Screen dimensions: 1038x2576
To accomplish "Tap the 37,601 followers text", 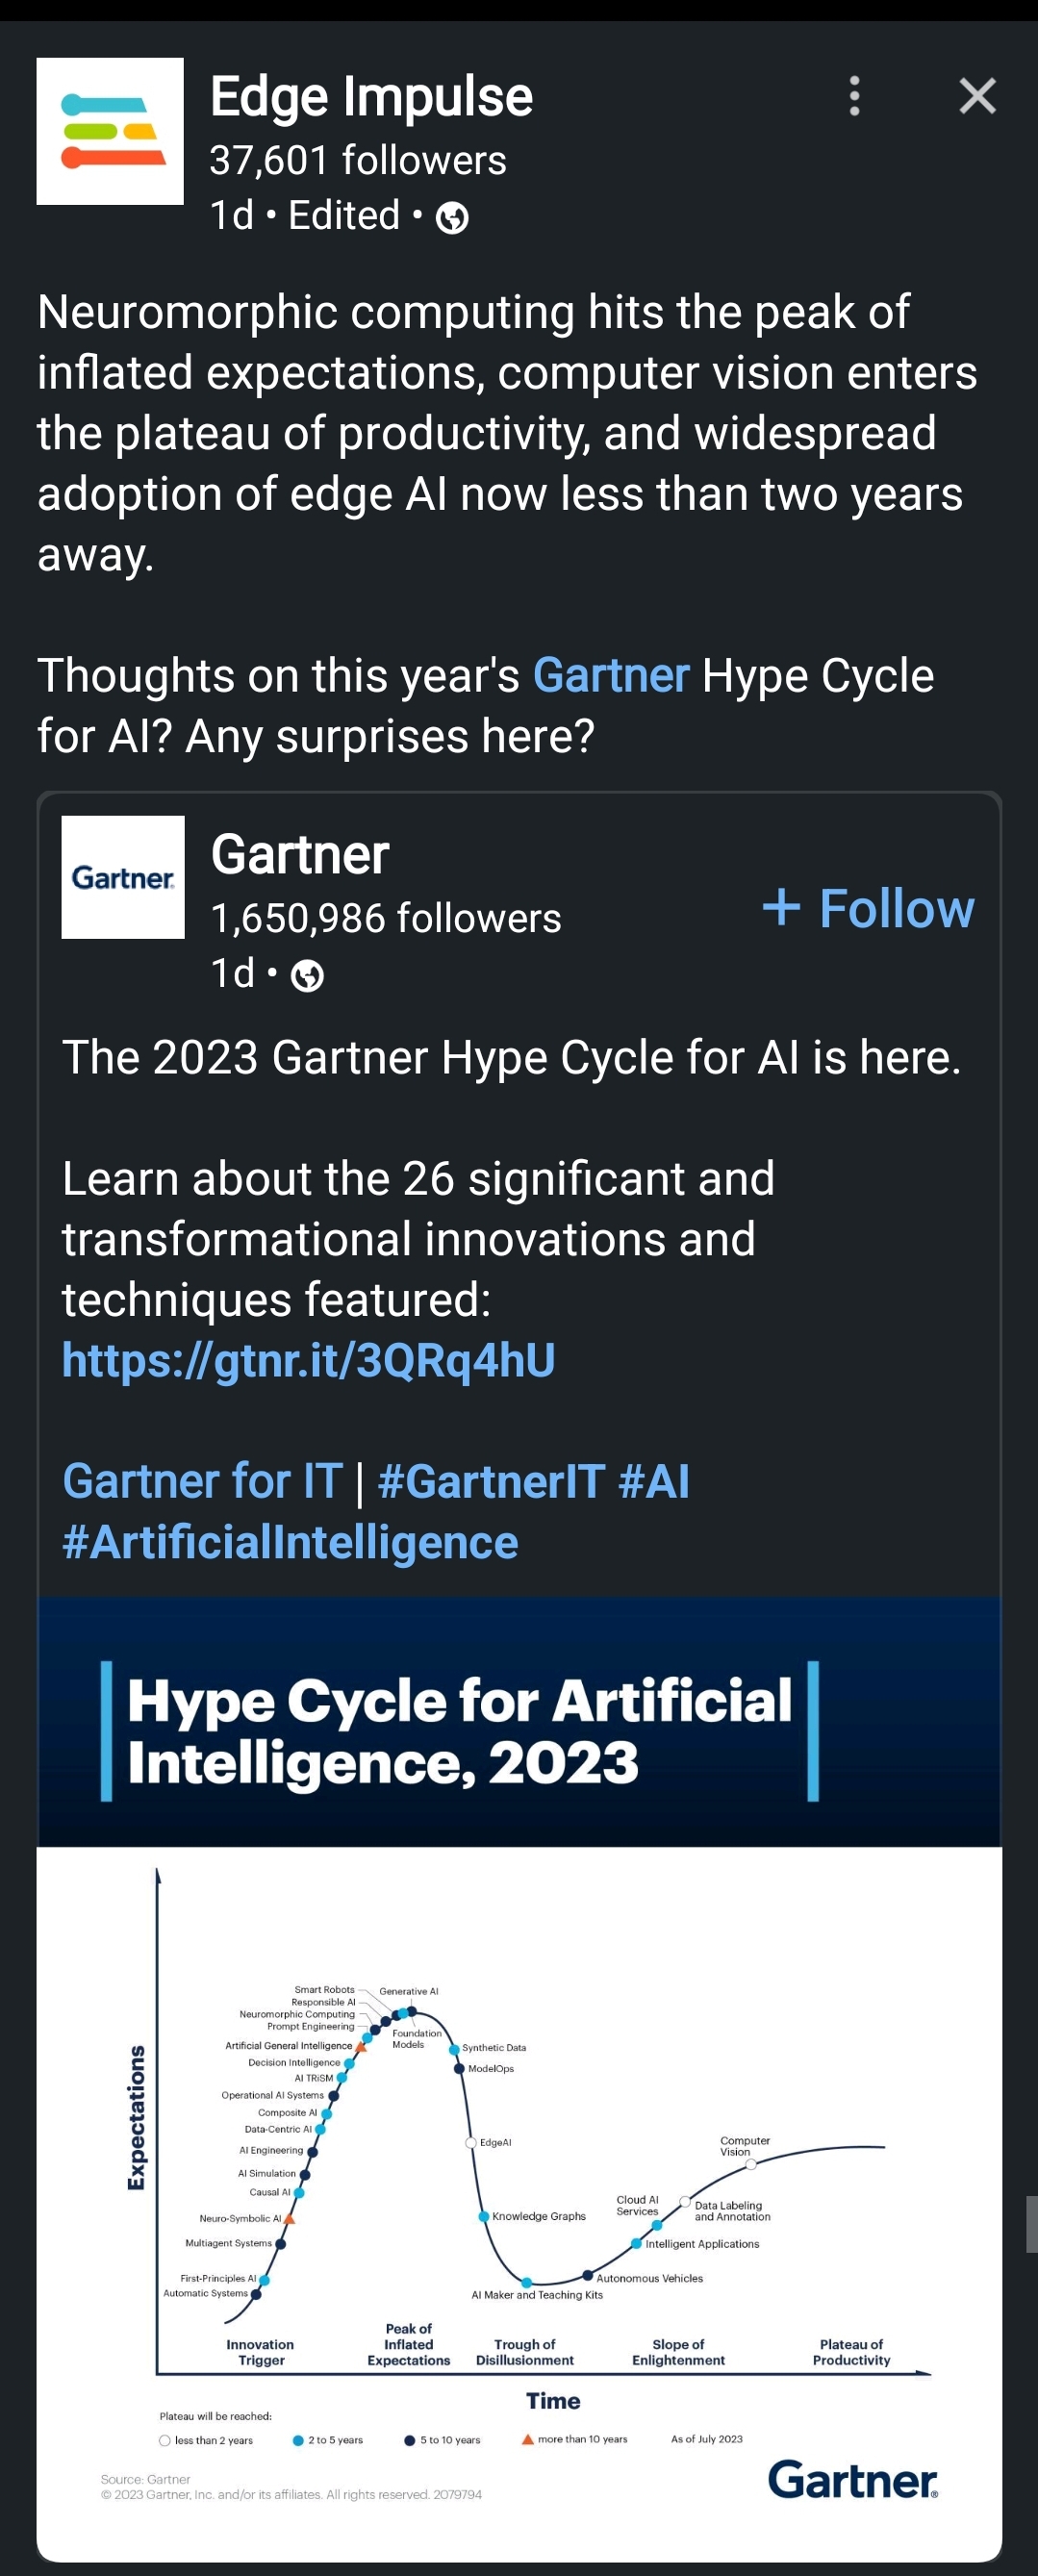I will tap(357, 160).
